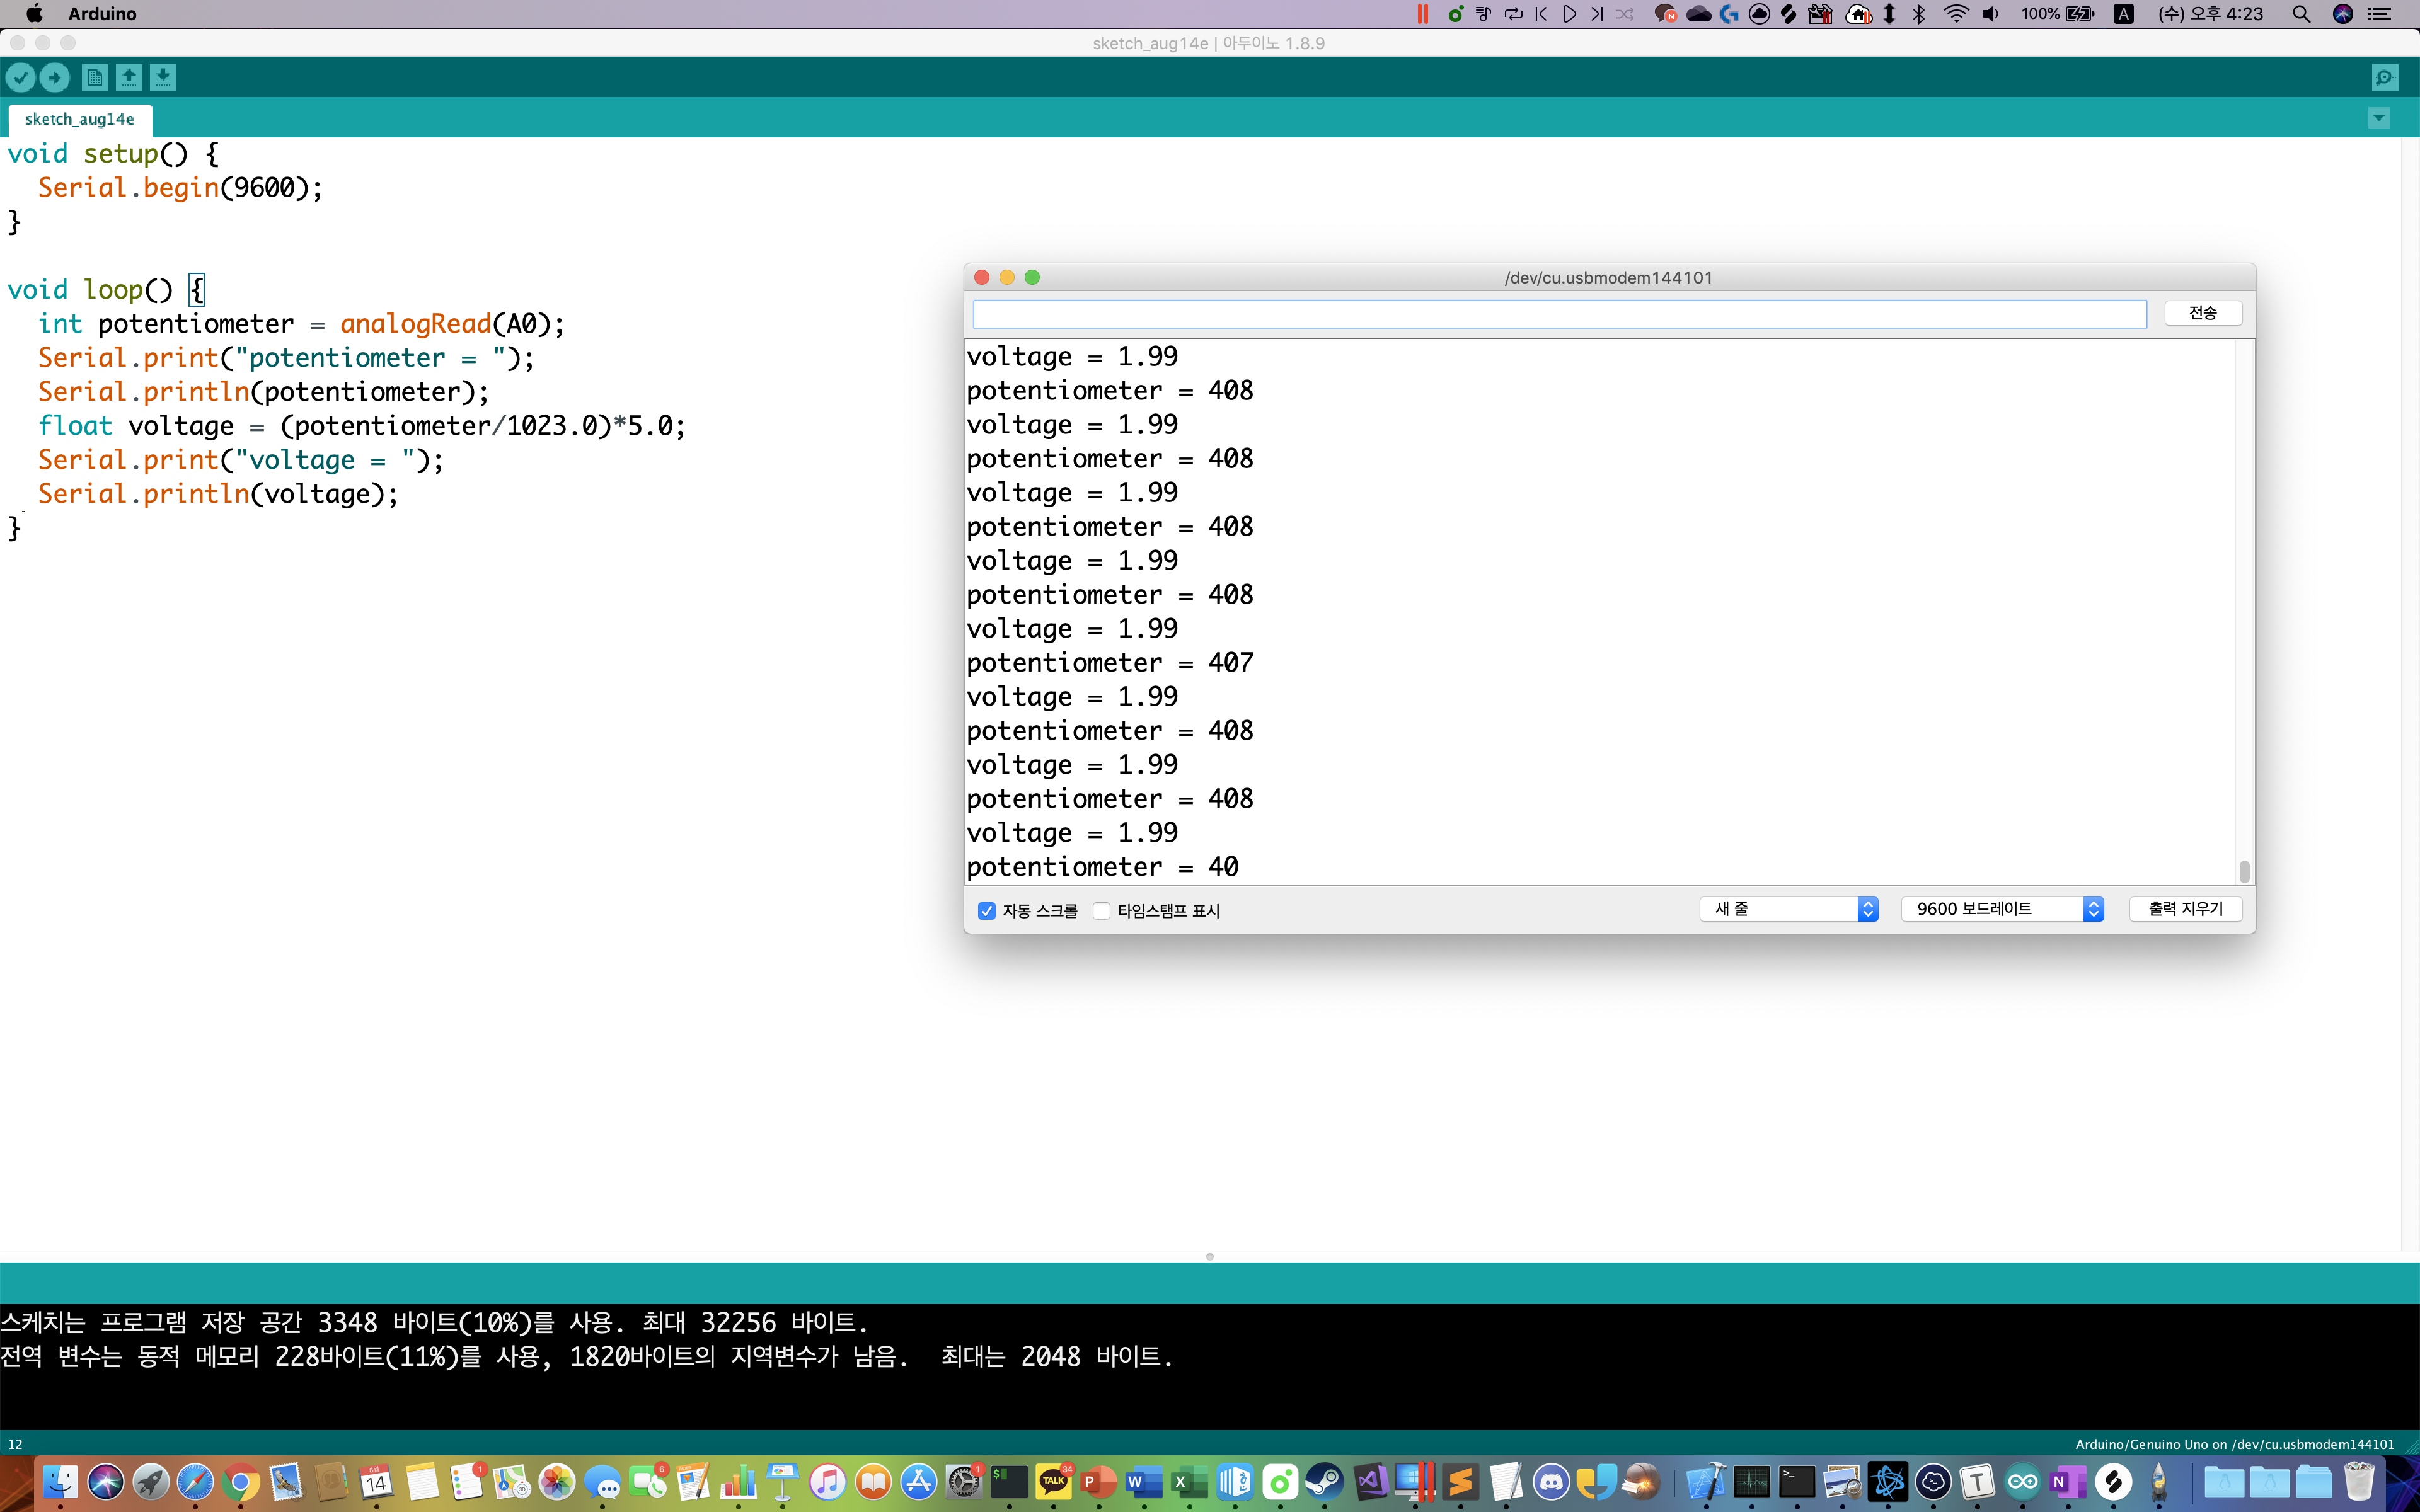Enable the 타임스탬프 표시 checkbox

[1102, 911]
